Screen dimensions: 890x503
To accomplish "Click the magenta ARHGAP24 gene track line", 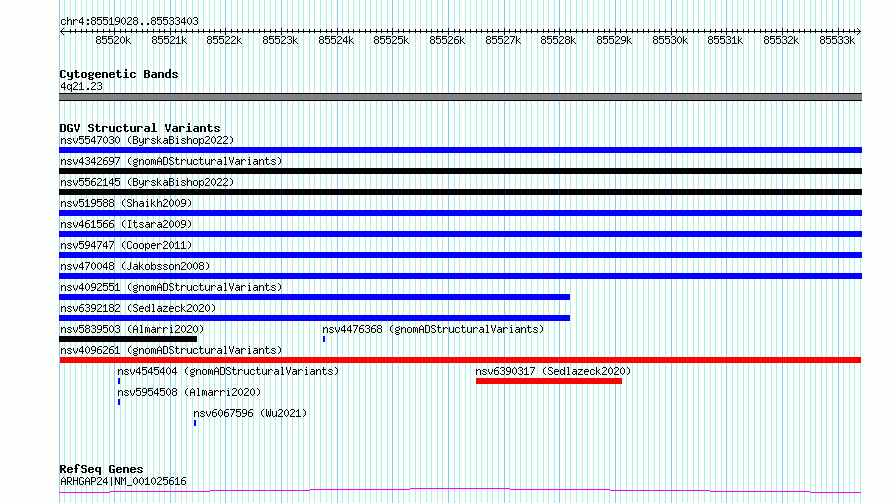I will [x=460, y=491].
